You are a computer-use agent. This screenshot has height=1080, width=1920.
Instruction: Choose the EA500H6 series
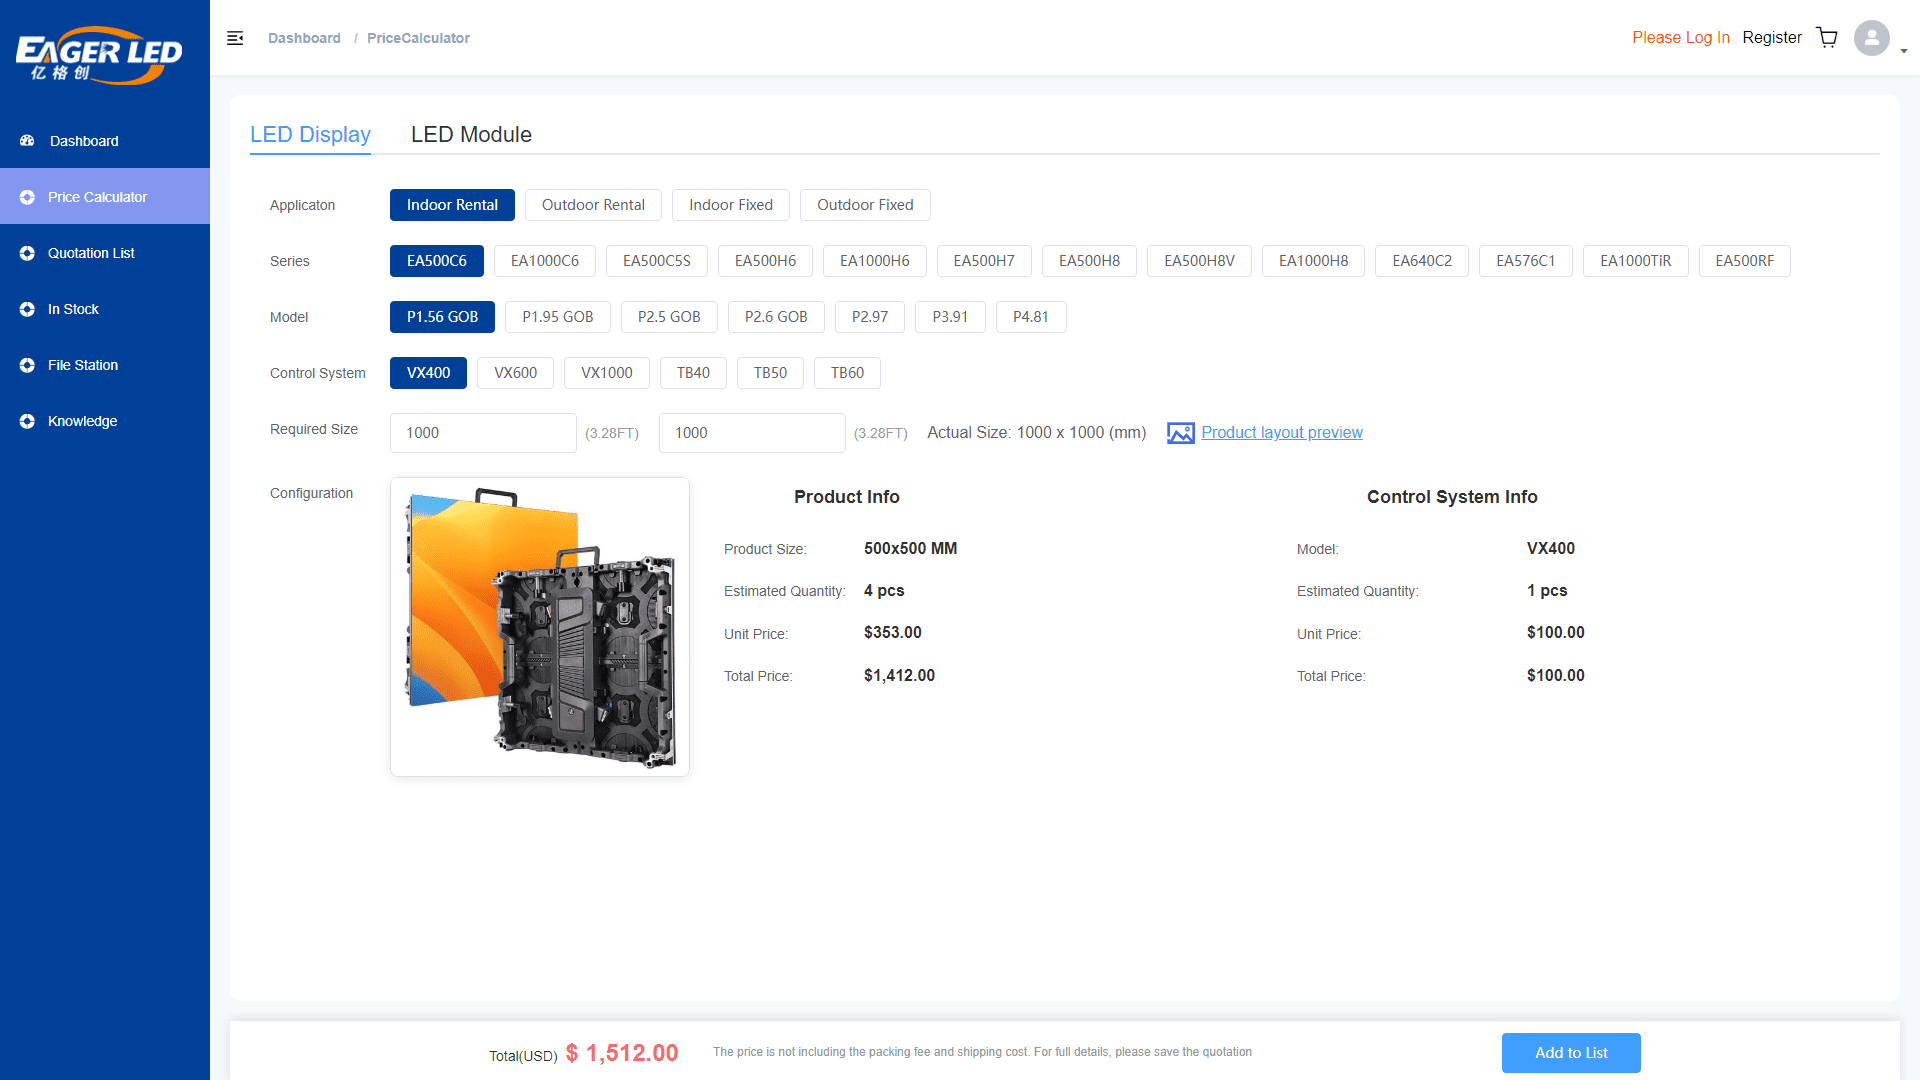click(765, 261)
